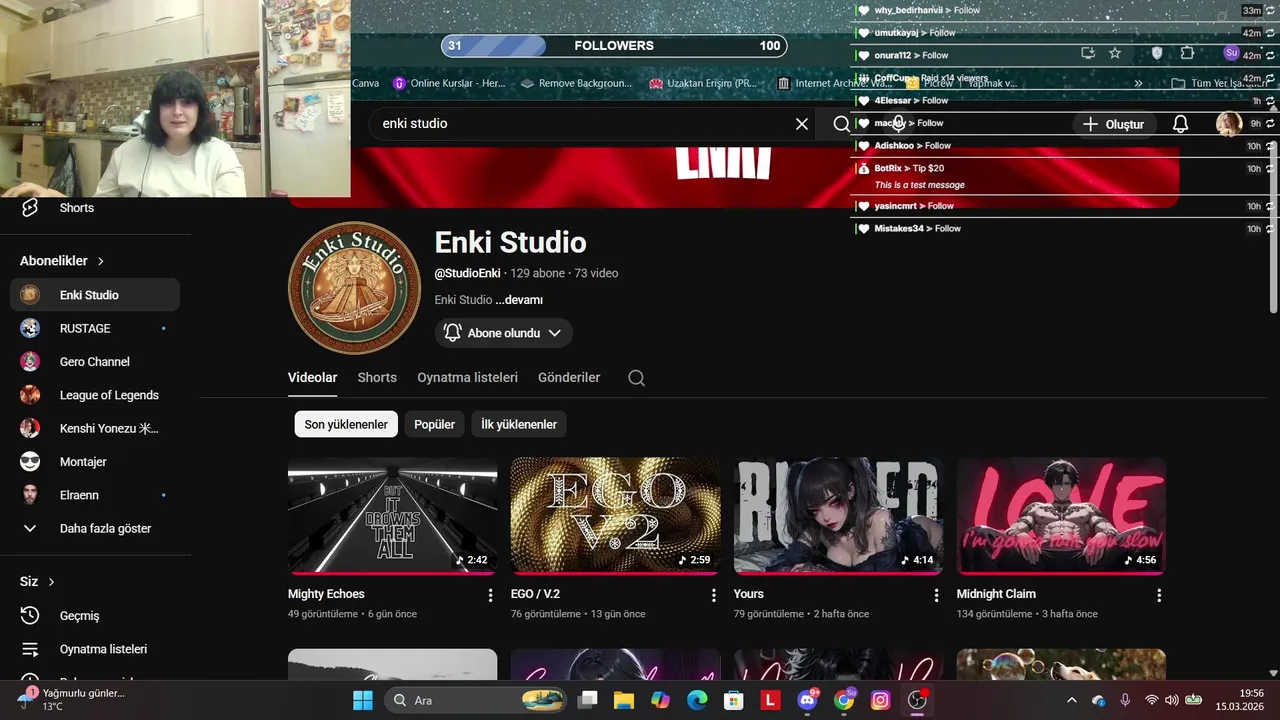The height and width of the screenshot is (720, 1280).
Task: Play the Midnight Claim video thumbnail
Action: pyautogui.click(x=1061, y=516)
